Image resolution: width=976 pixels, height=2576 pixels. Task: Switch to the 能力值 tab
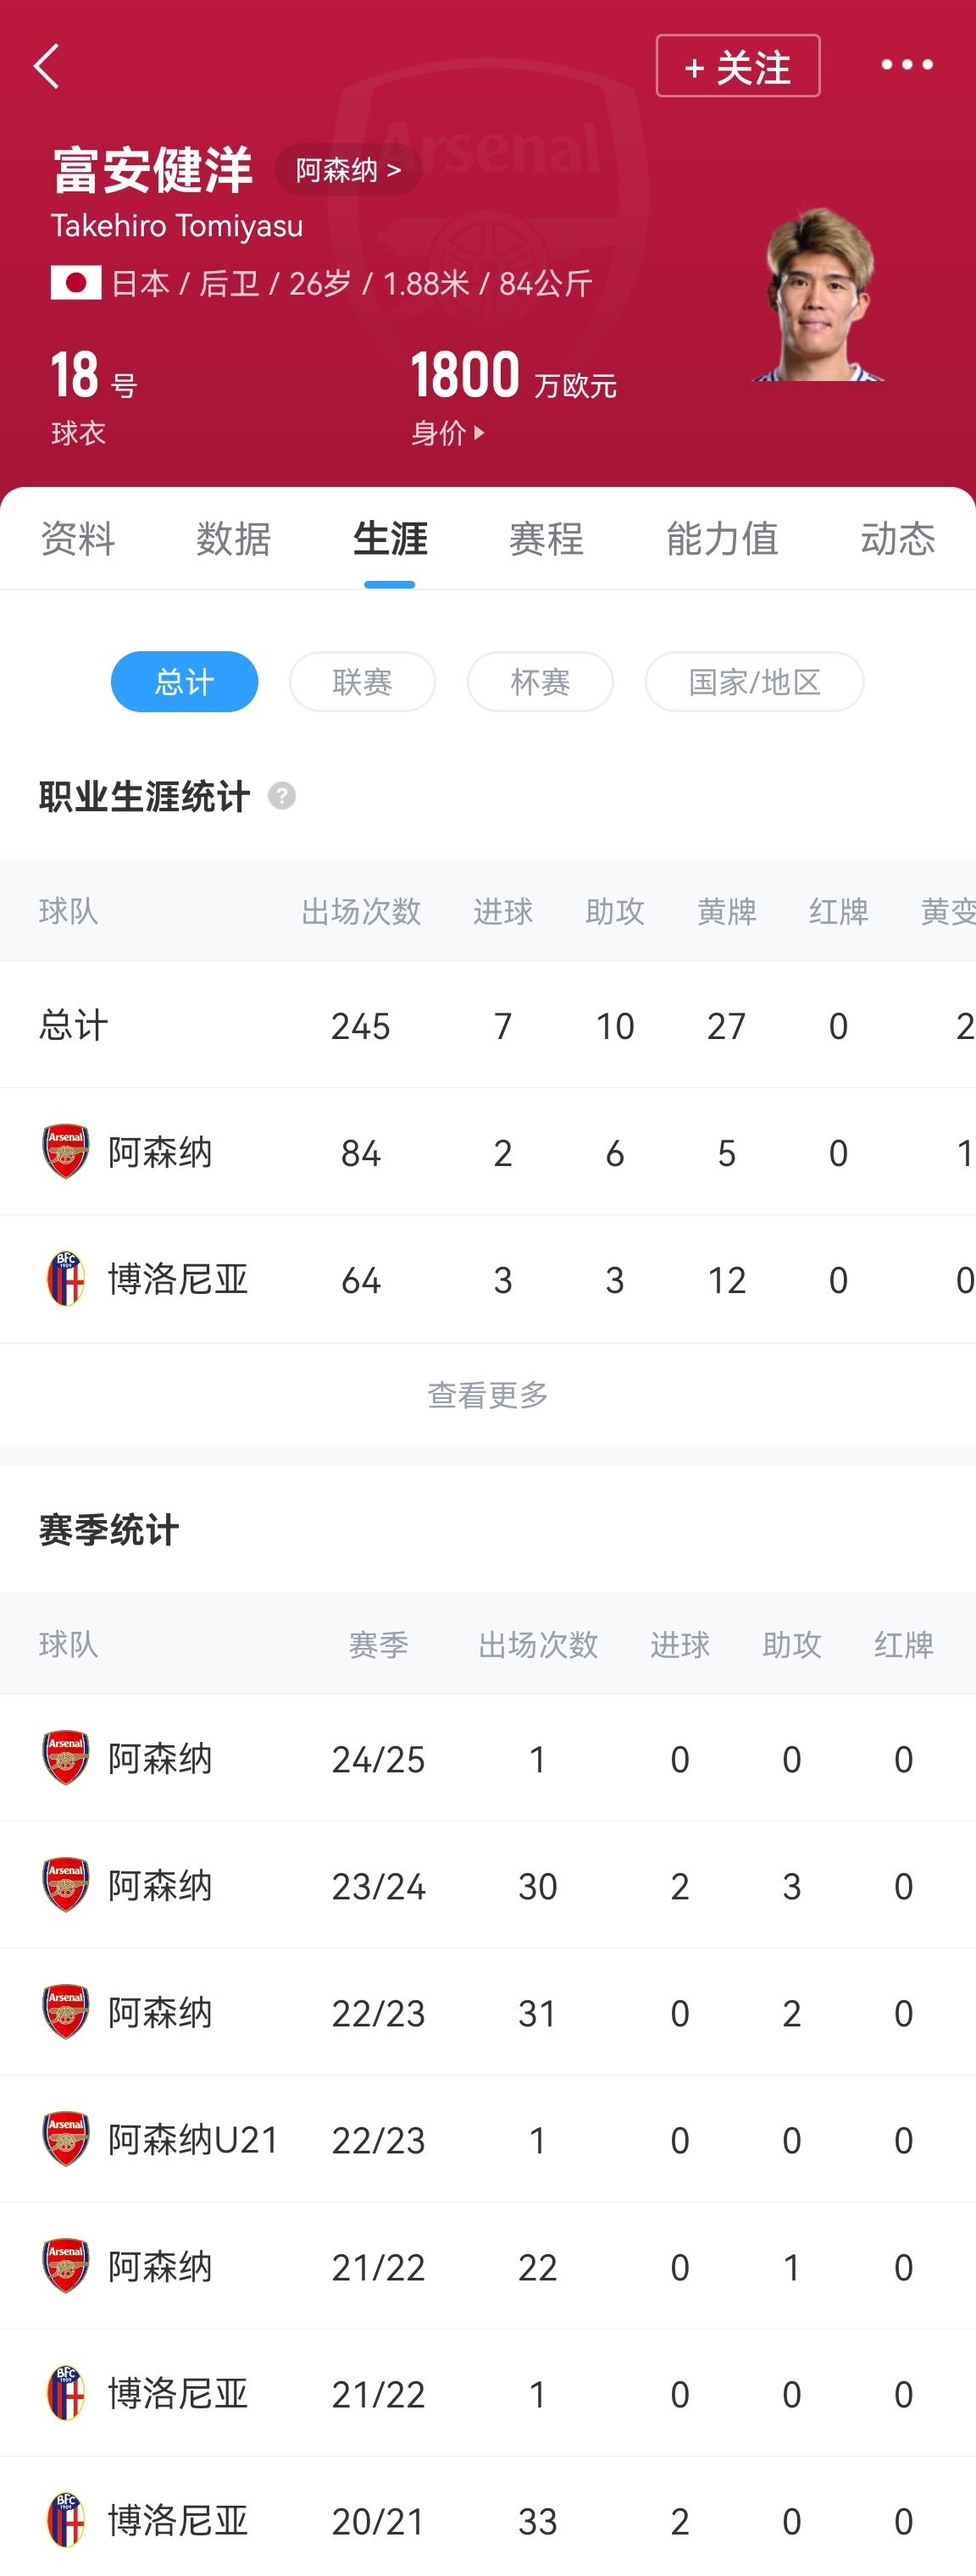click(722, 539)
